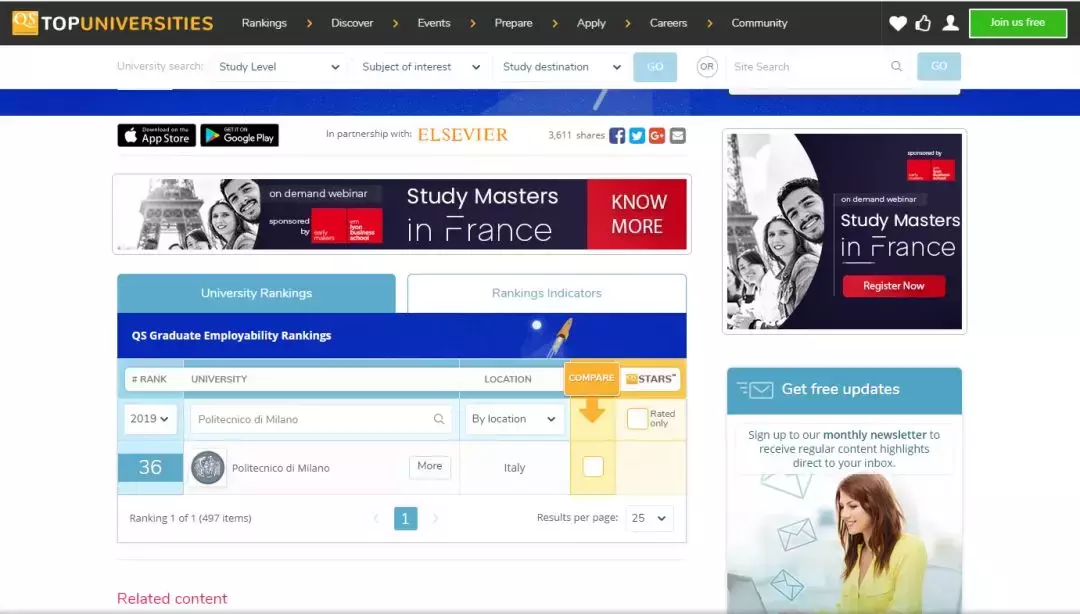The height and width of the screenshot is (614, 1080).
Task: Click the LOCATION column header
Action: click(x=508, y=379)
